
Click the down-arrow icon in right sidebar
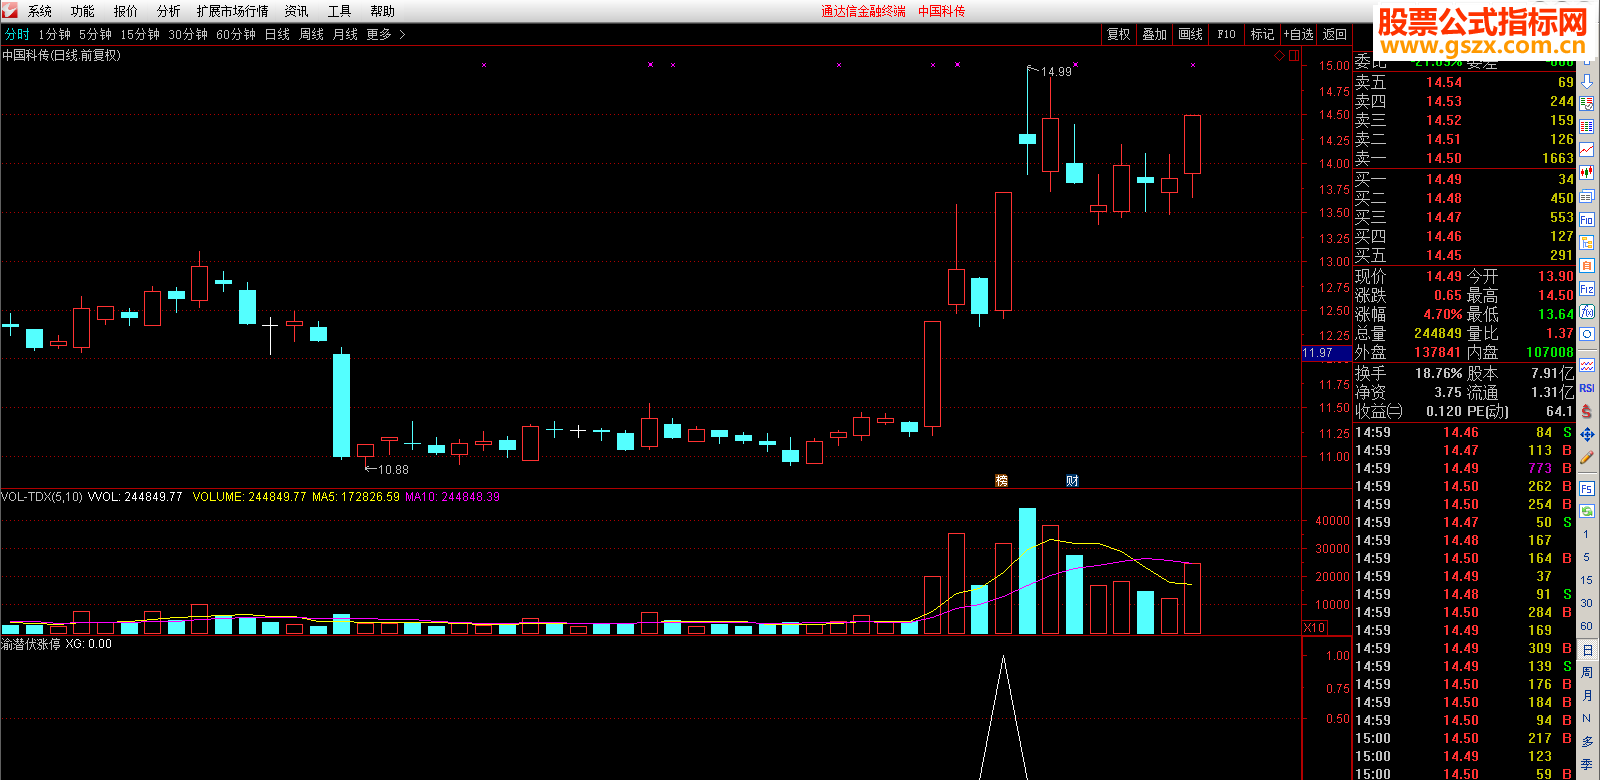[x=1587, y=81]
